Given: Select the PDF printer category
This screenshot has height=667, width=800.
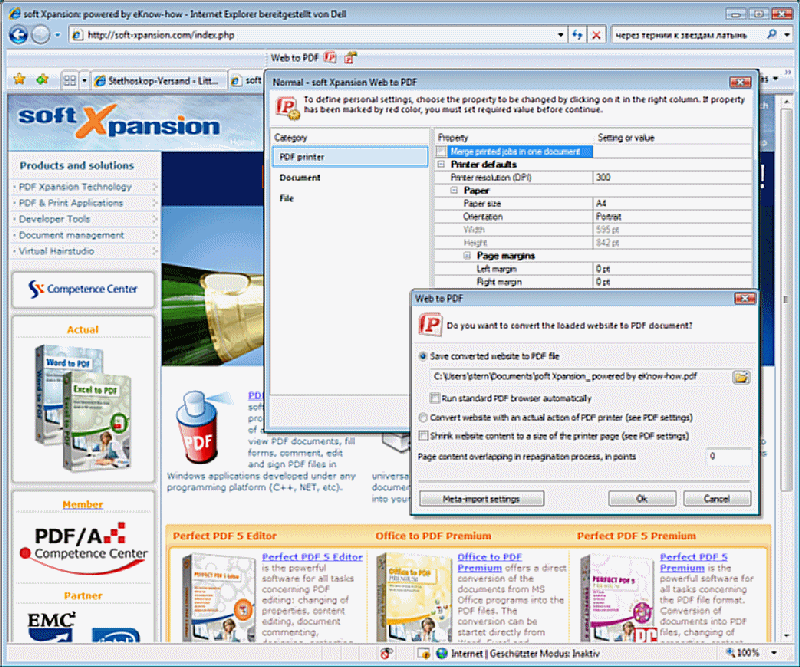Looking at the screenshot, I should point(350,157).
